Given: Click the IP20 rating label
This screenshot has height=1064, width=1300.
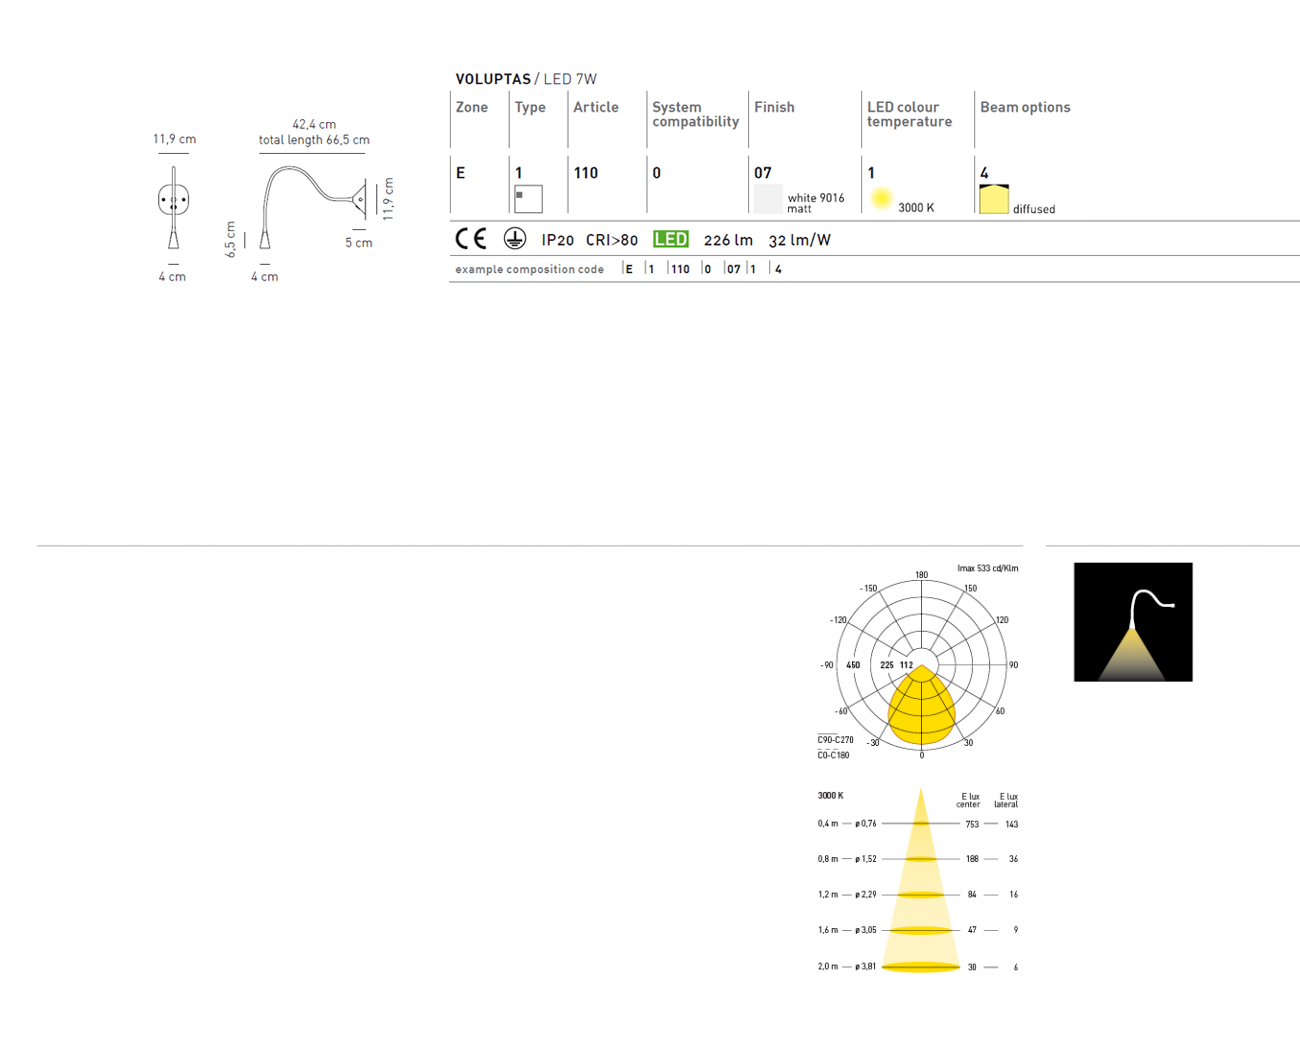Looking at the screenshot, I should tap(557, 240).
